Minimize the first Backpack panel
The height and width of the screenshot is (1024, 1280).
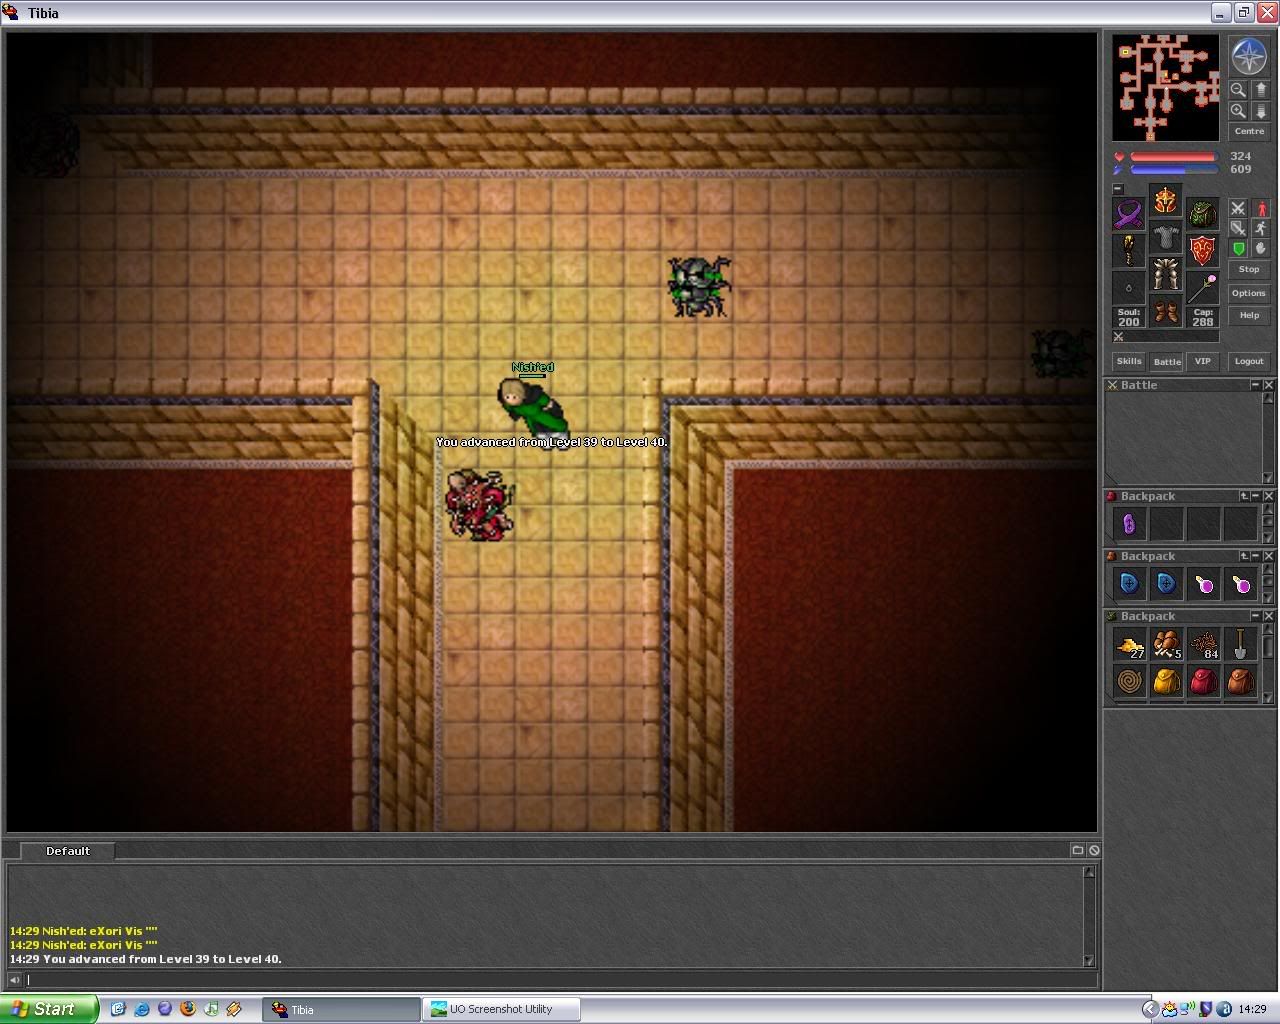click(1256, 496)
